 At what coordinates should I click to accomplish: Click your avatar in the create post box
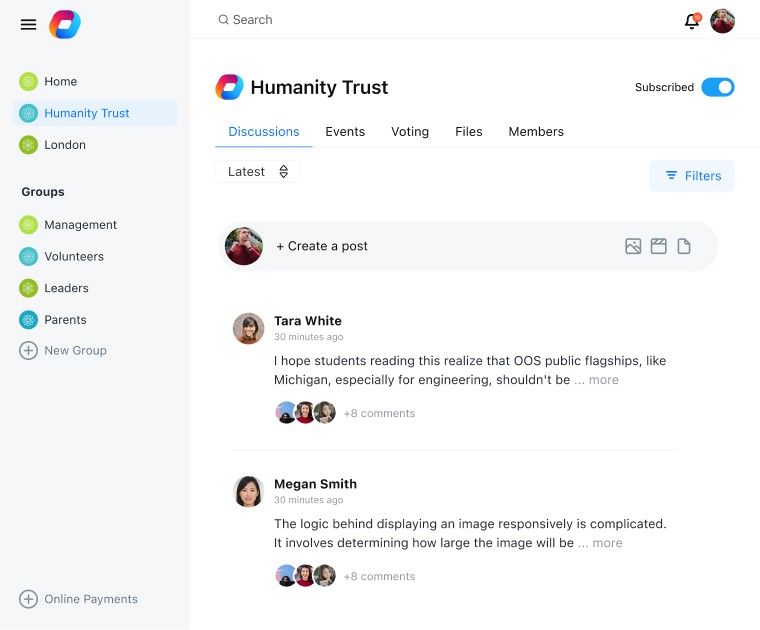(244, 246)
